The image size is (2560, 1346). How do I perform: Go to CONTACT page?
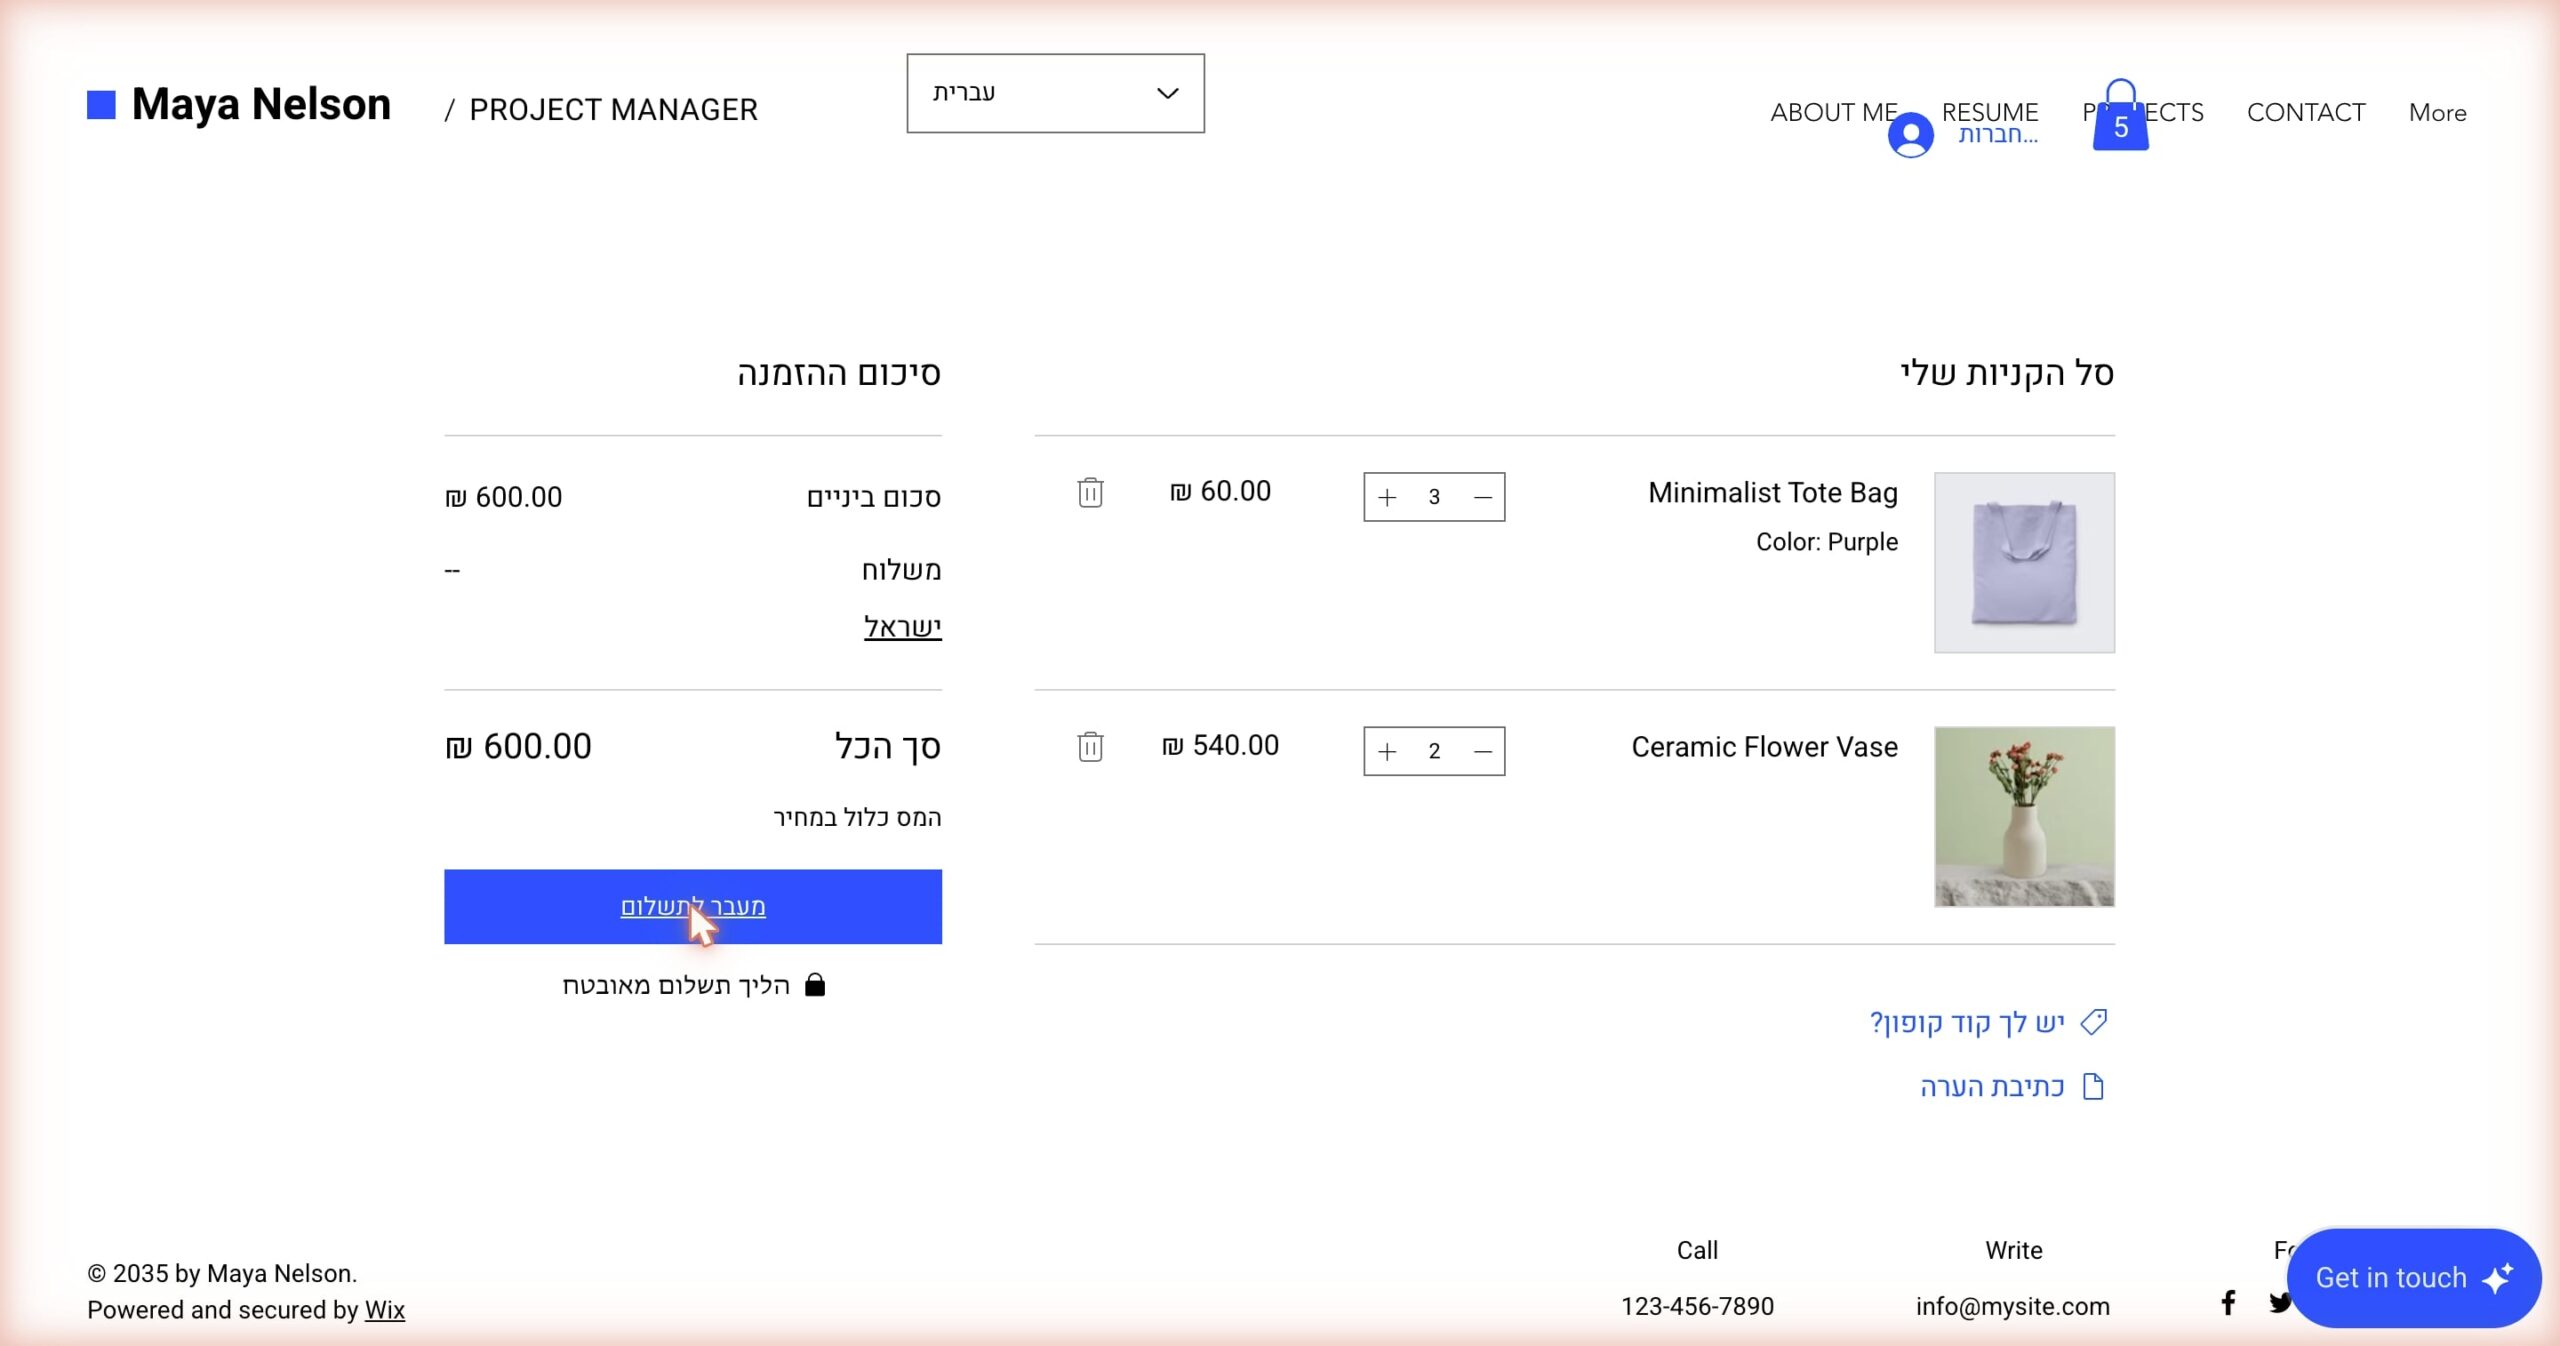click(2305, 112)
